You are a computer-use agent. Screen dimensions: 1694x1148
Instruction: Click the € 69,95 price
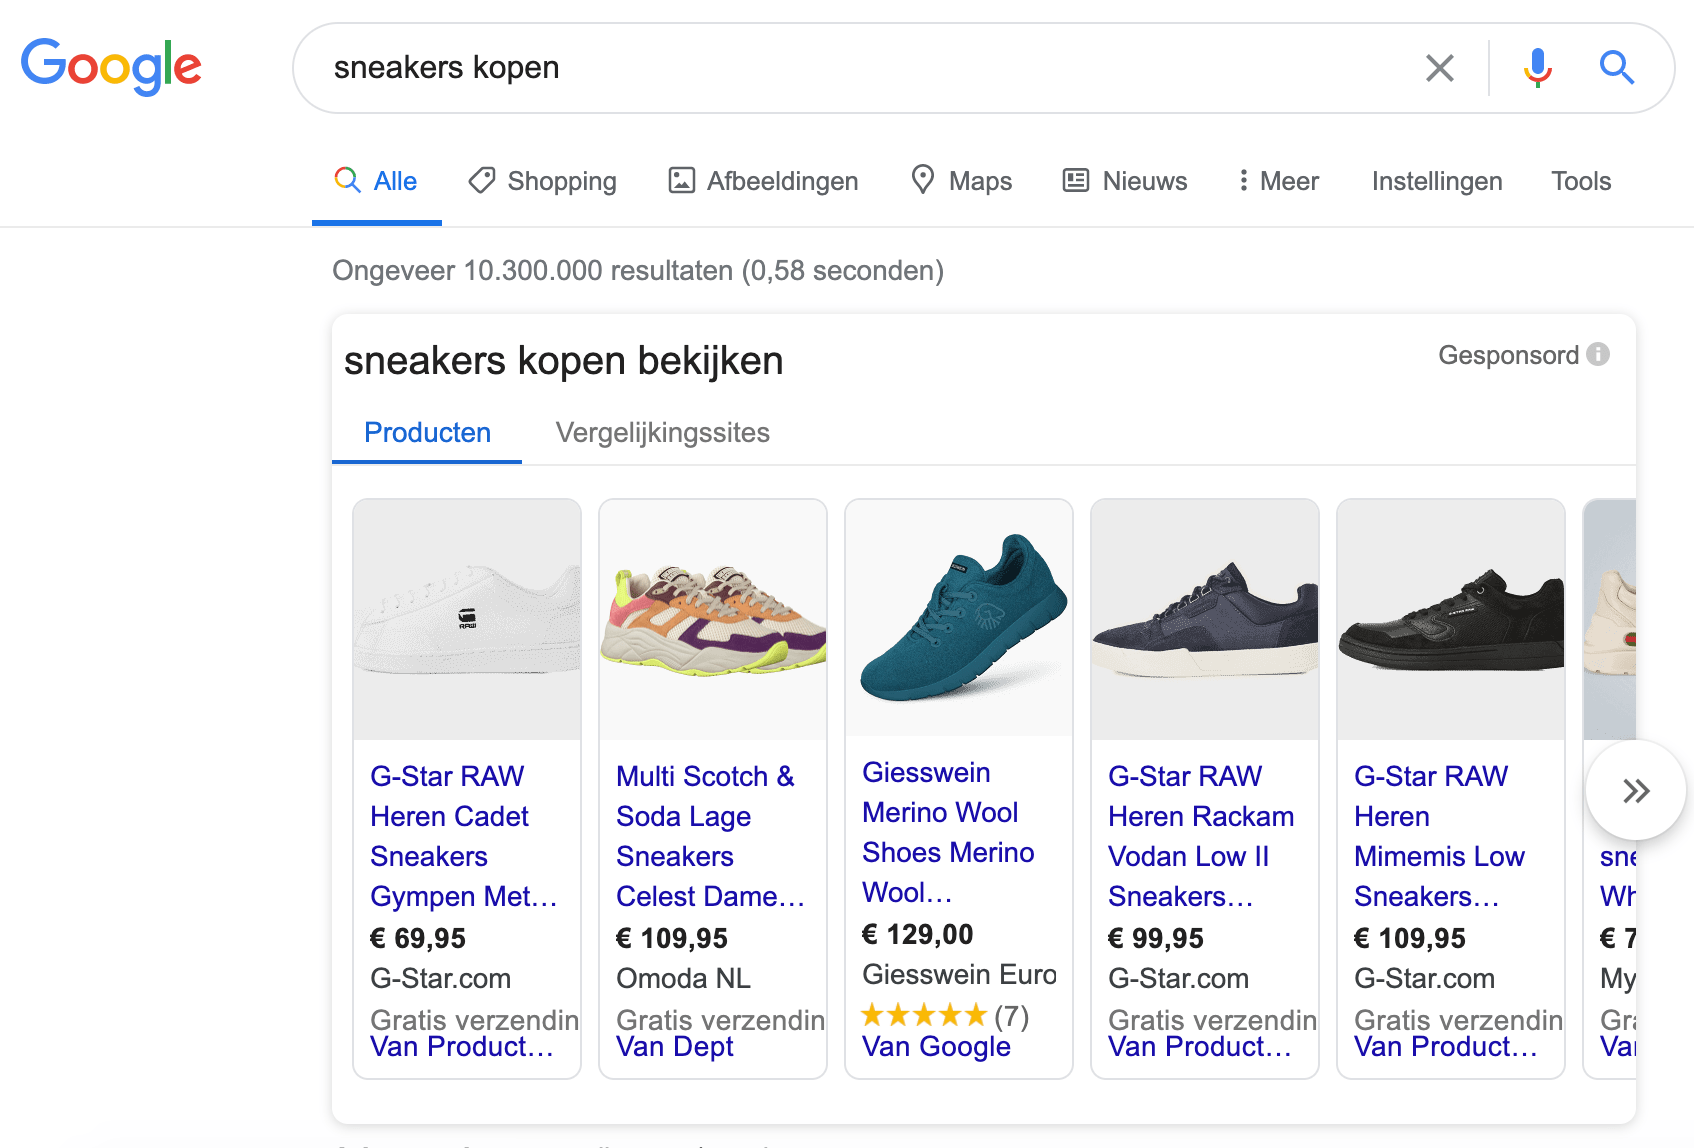[418, 938]
